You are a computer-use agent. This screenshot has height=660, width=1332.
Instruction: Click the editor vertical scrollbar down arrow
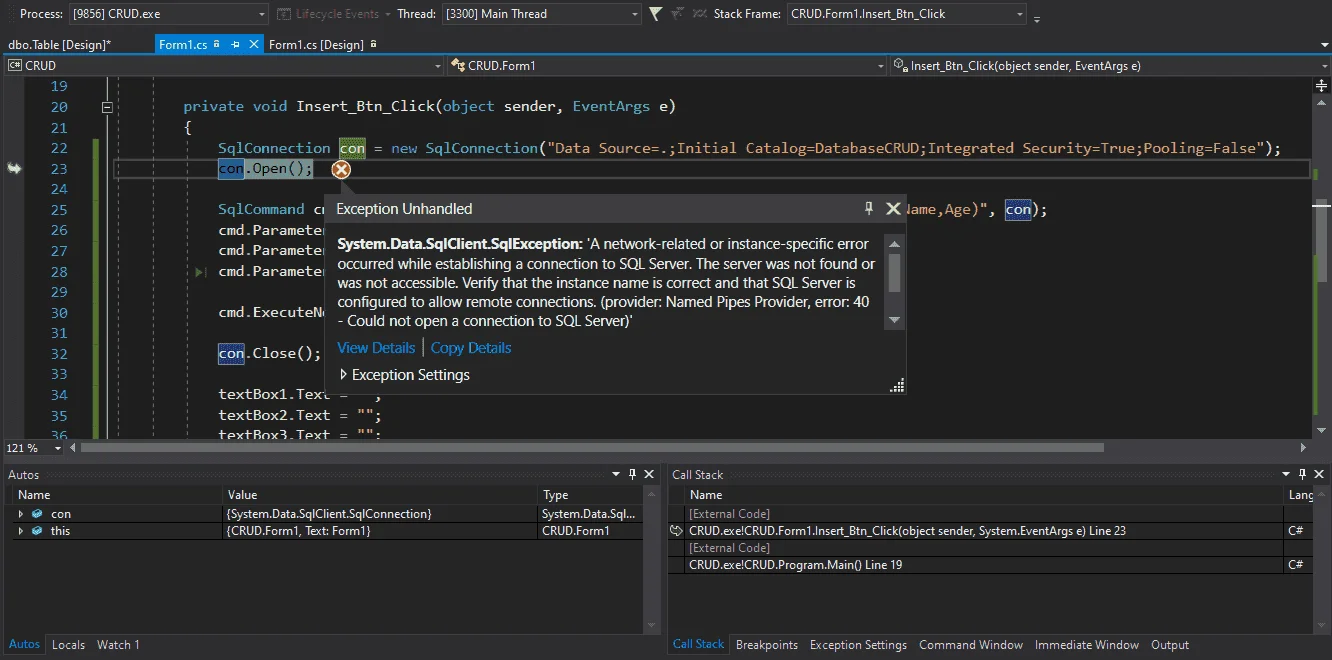[1321, 431]
